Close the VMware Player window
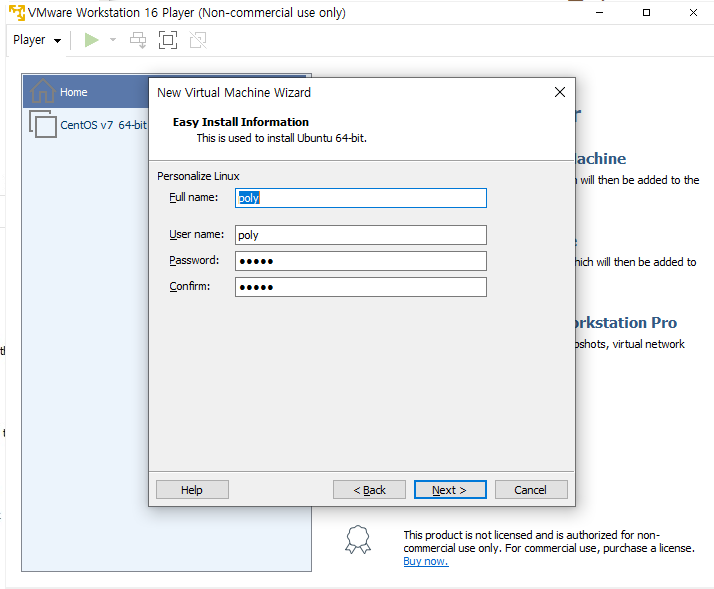 (x=693, y=13)
